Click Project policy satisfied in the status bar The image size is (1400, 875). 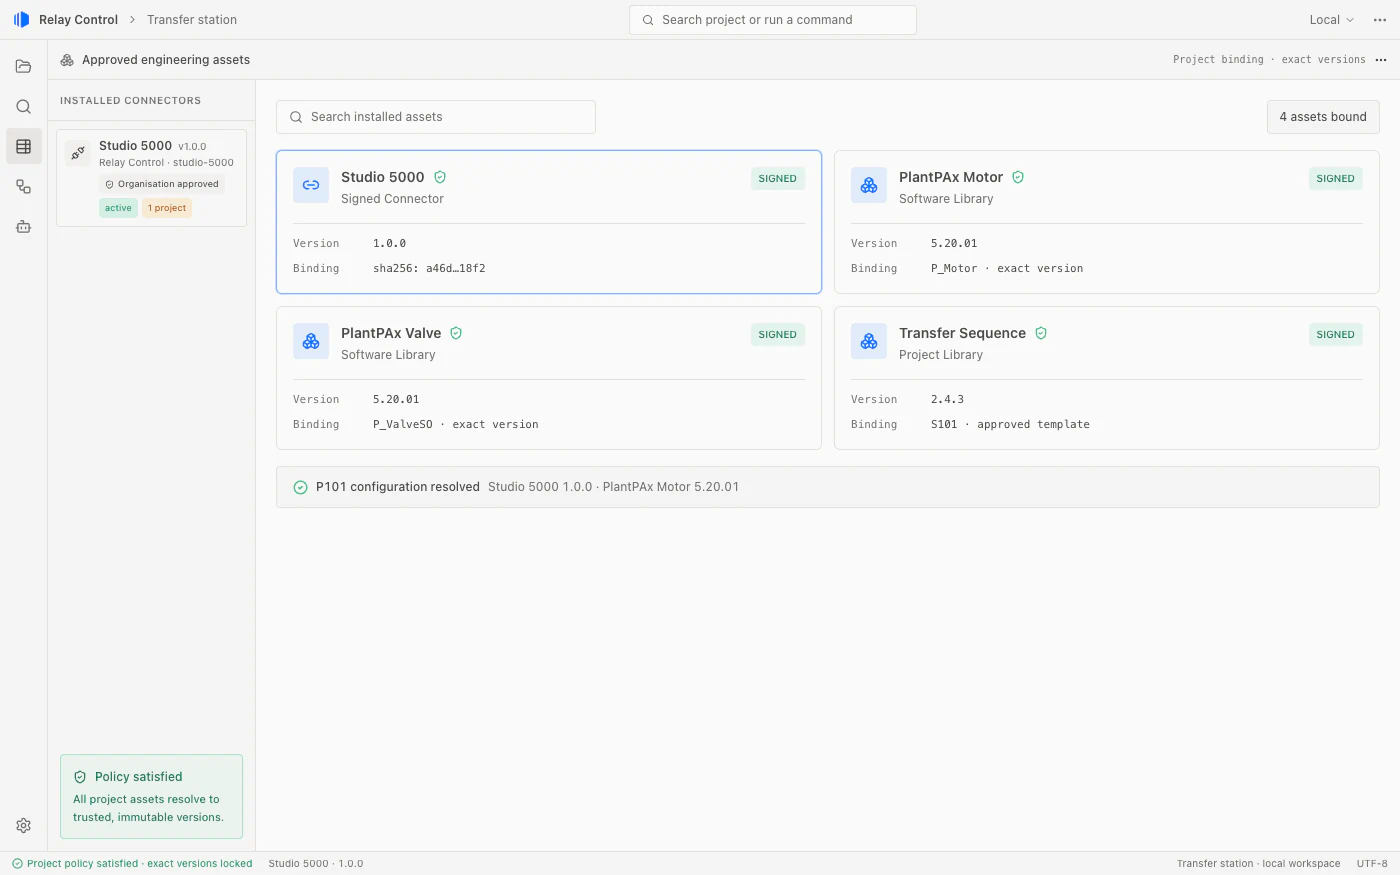[140, 864]
